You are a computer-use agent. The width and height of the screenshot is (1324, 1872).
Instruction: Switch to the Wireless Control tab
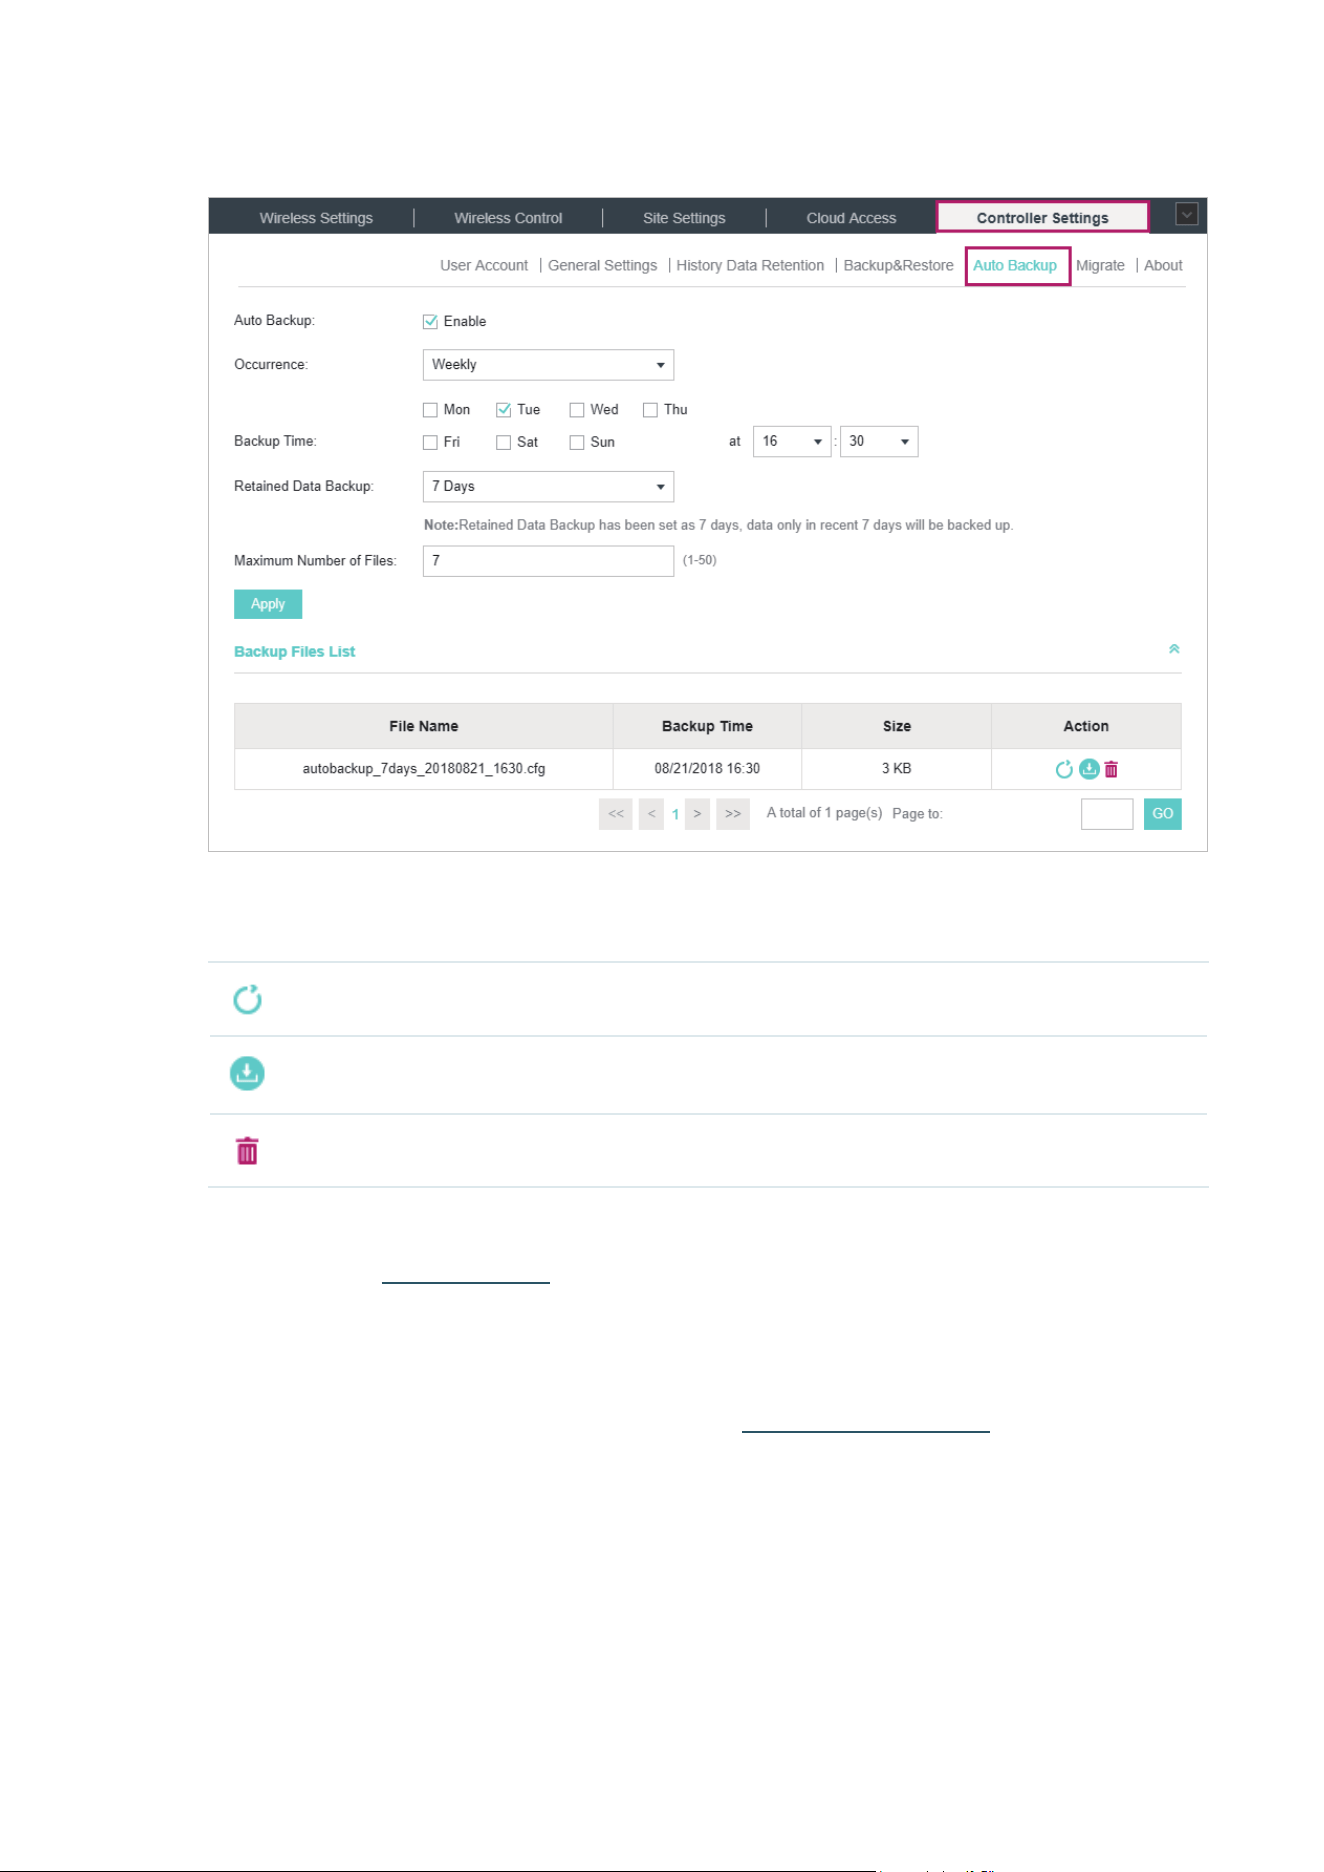click(x=508, y=218)
